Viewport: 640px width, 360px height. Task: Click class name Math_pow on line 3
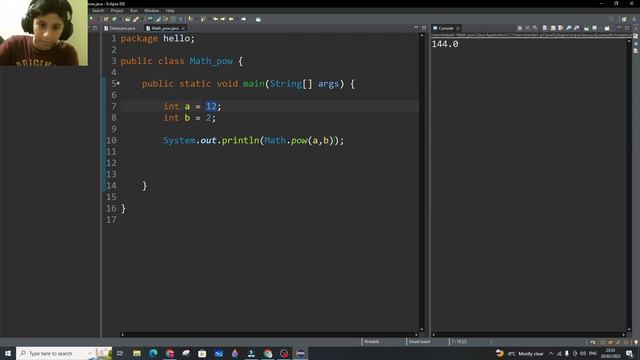pyautogui.click(x=211, y=61)
